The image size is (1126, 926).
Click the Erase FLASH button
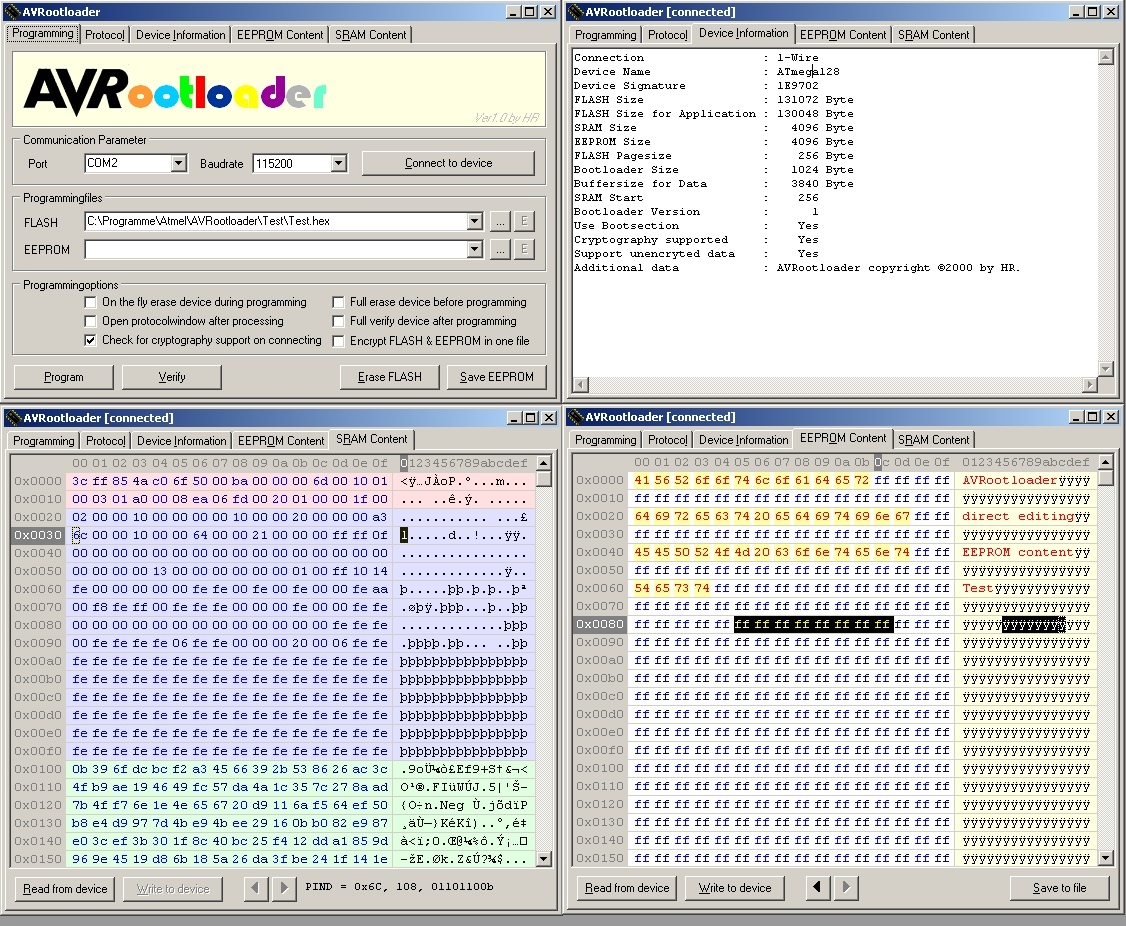coord(389,376)
